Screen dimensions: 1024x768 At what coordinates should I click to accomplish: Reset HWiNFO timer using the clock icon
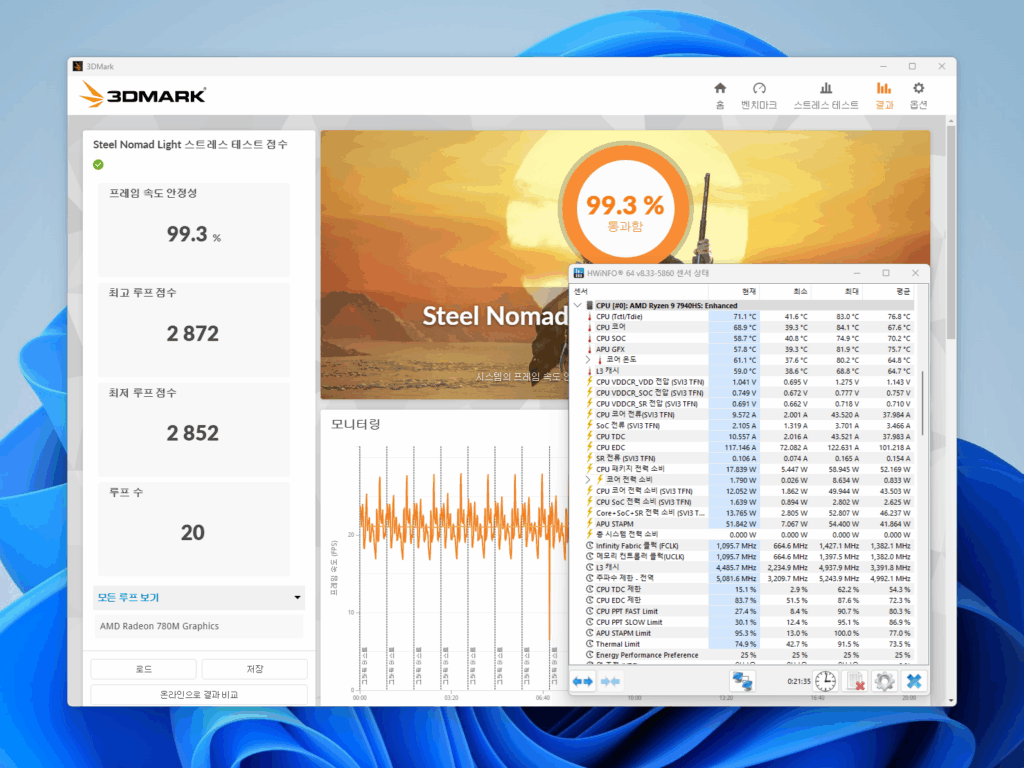[825, 681]
